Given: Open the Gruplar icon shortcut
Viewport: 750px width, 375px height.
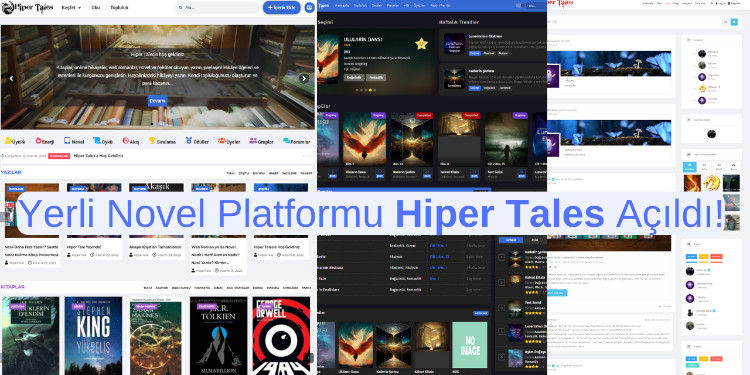Looking at the screenshot, I should click(x=261, y=141).
